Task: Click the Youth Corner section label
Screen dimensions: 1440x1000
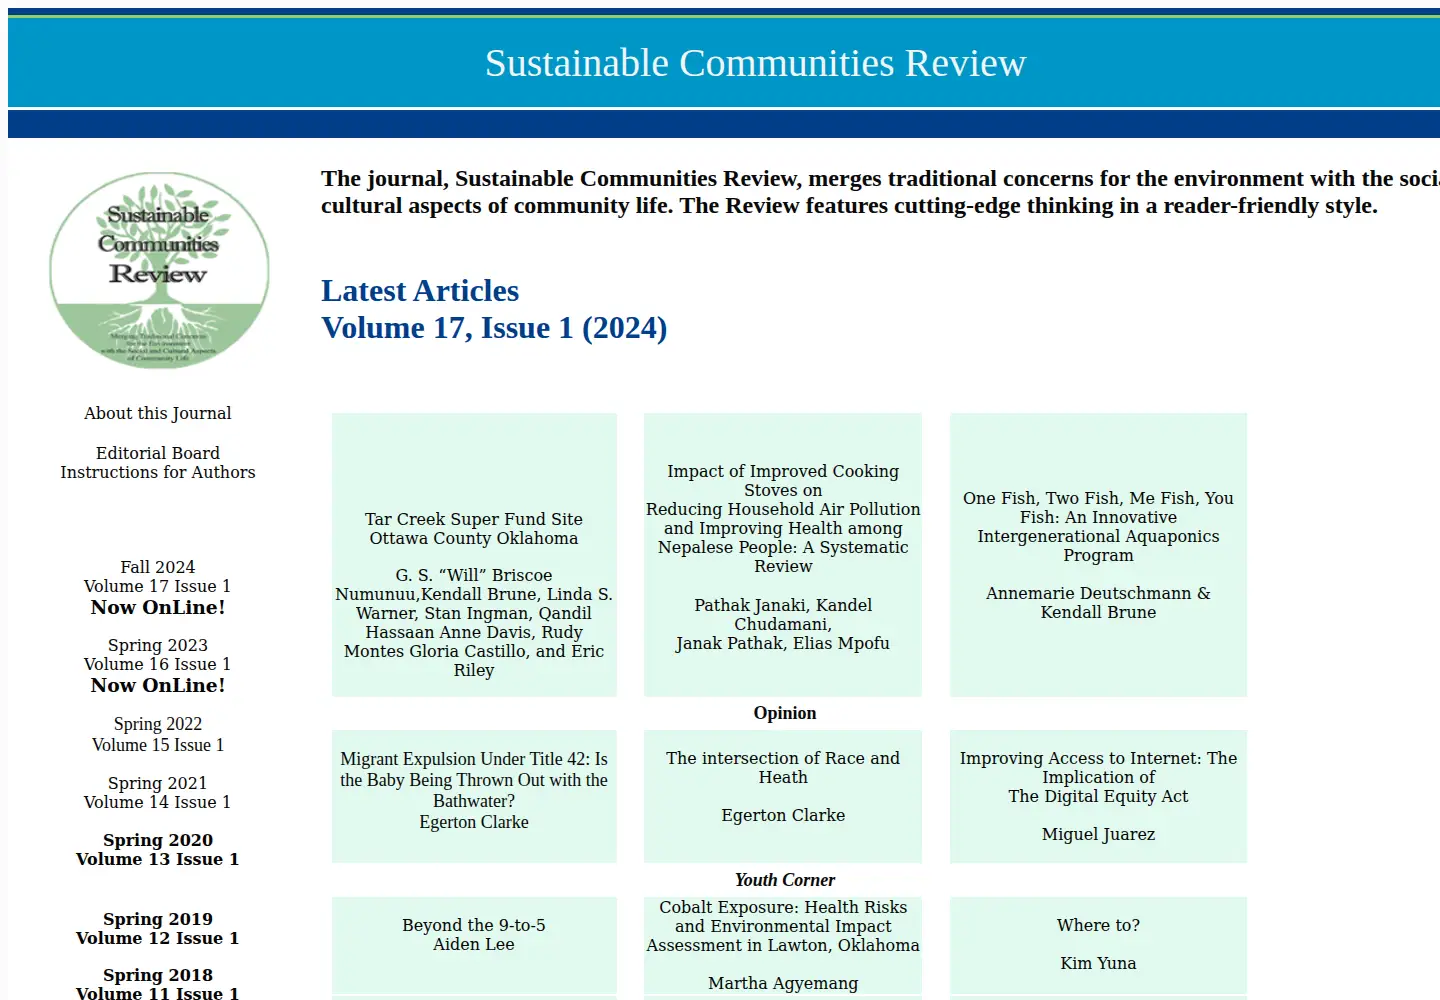Action: click(x=785, y=880)
